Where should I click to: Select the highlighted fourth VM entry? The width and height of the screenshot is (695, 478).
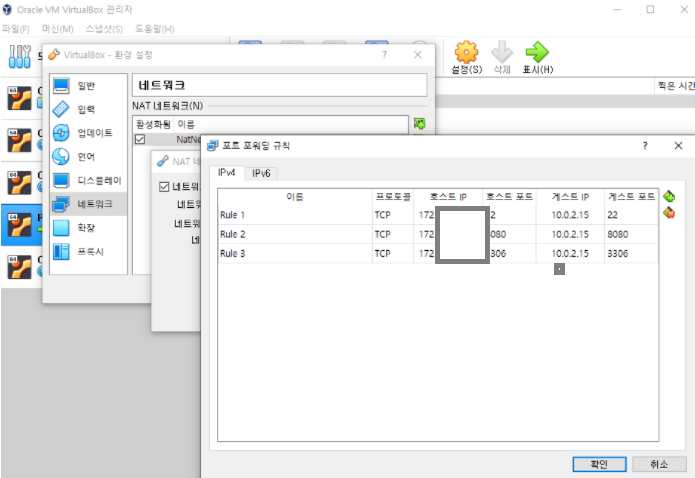point(21,225)
